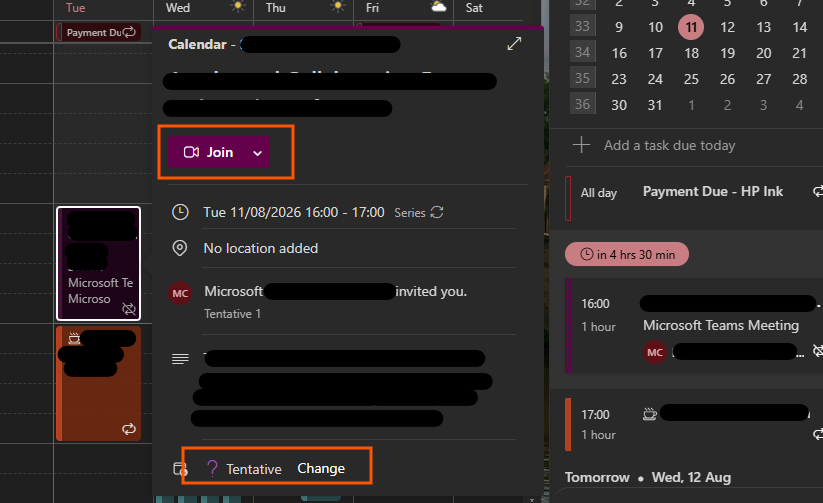Click the Wed column header
Viewport: 823px width, 503px height.
(177, 8)
